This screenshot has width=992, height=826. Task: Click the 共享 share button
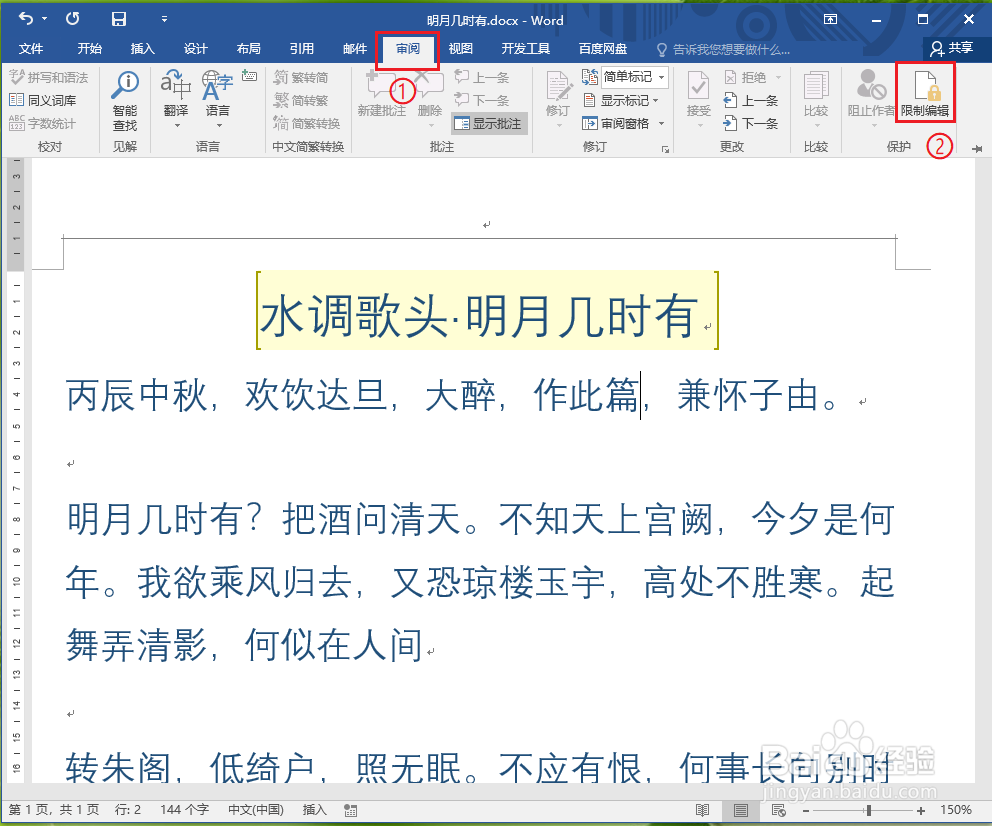[x=957, y=47]
